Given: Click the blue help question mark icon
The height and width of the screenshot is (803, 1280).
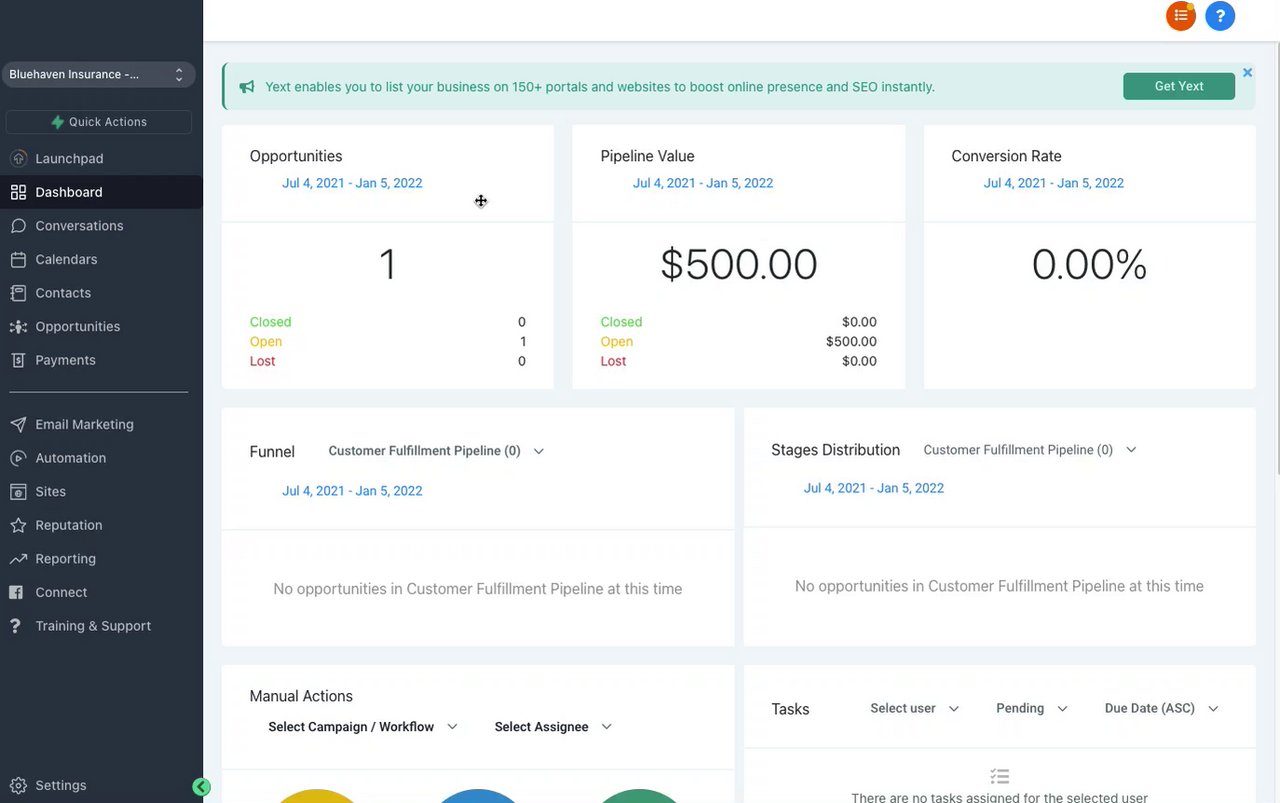Looking at the screenshot, I should tap(1220, 16).
